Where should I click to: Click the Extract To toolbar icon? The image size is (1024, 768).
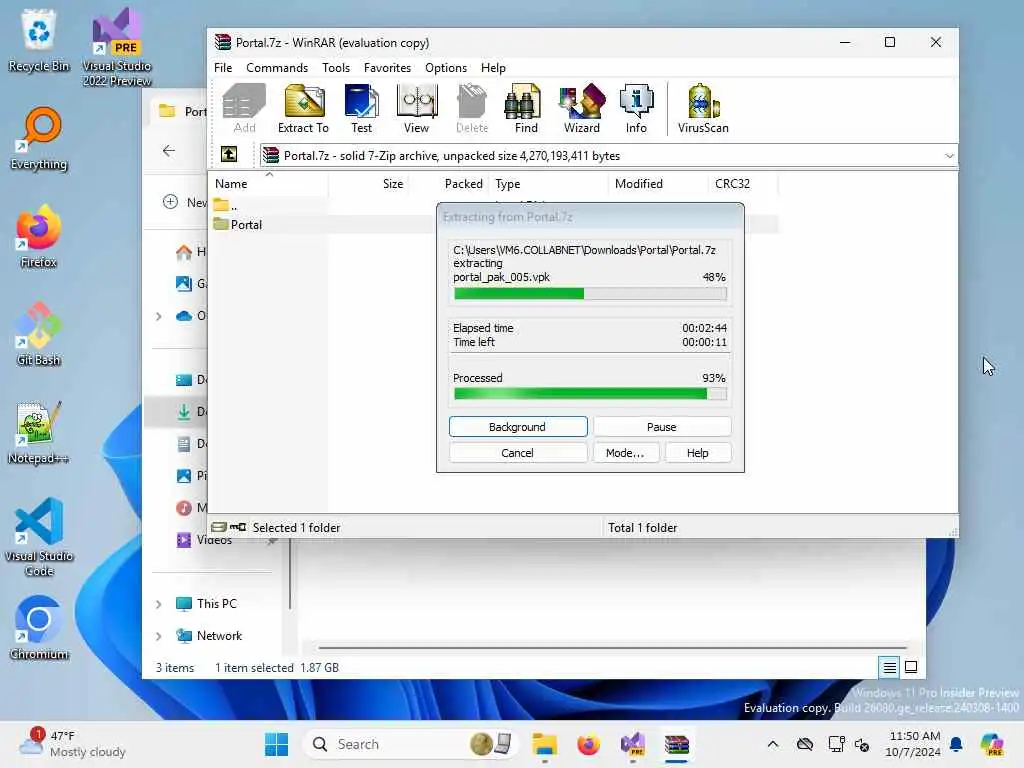(303, 109)
